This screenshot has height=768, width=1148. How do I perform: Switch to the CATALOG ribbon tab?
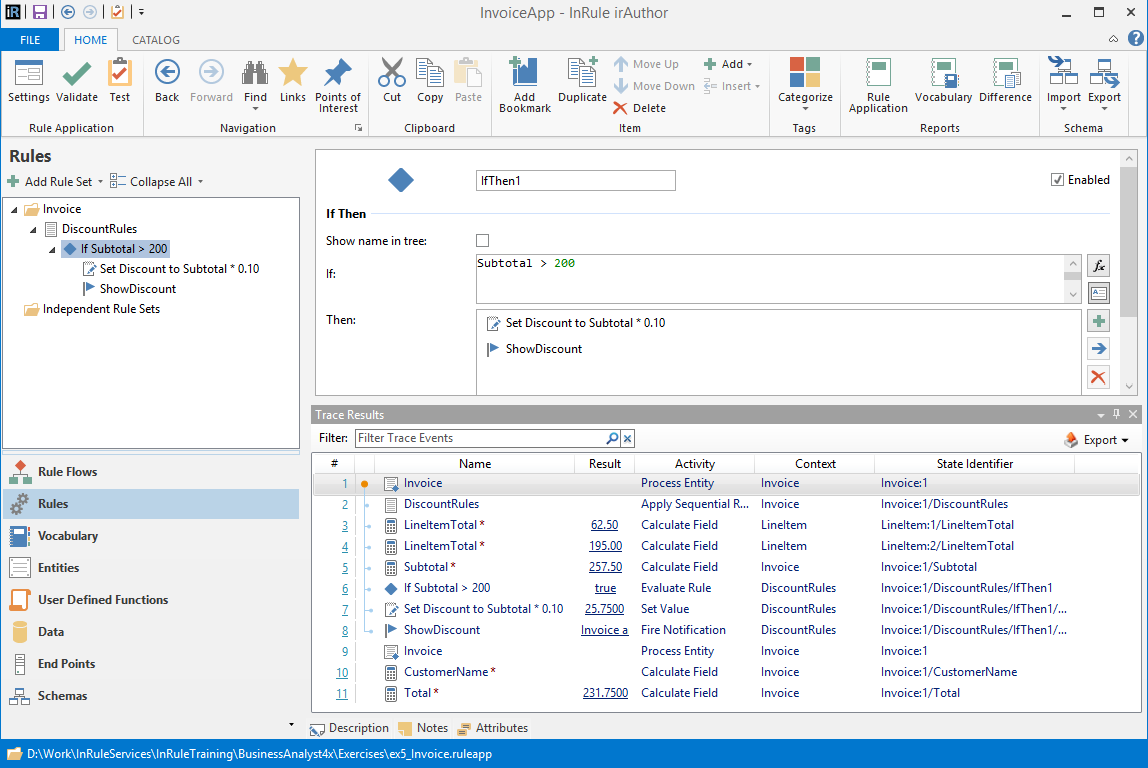pos(156,40)
